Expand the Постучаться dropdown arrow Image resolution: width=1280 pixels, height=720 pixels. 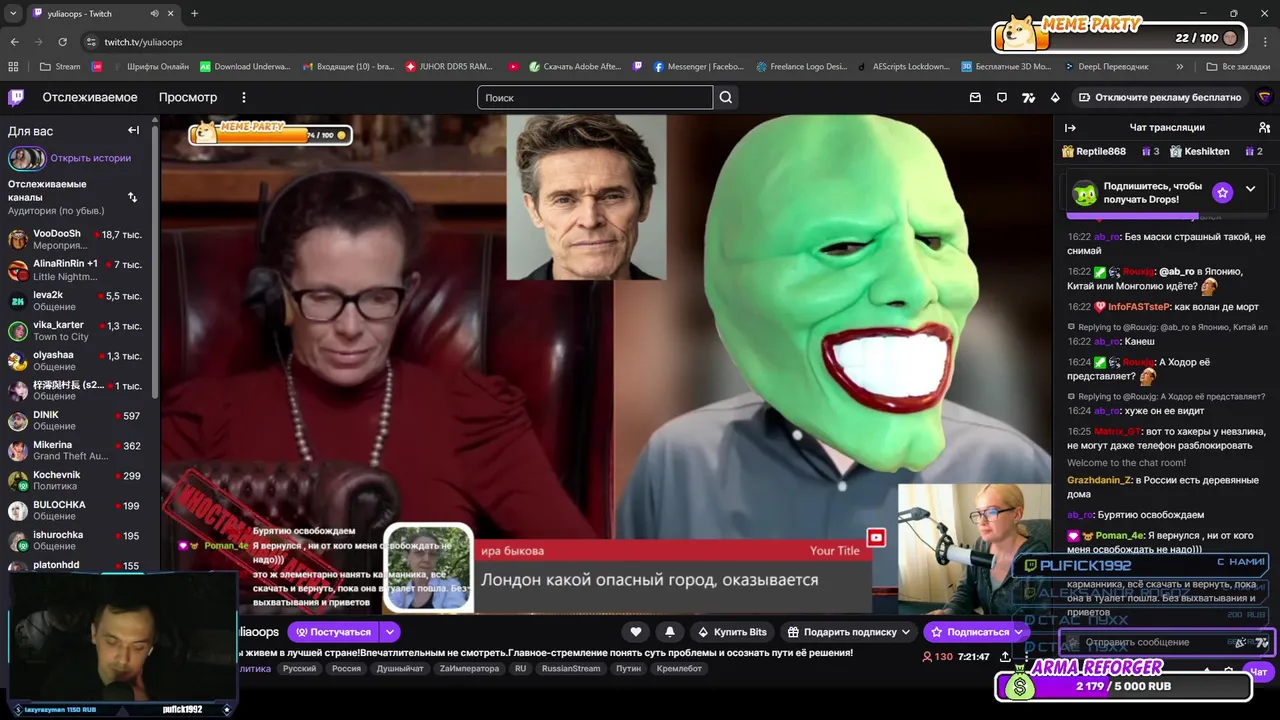[390, 632]
